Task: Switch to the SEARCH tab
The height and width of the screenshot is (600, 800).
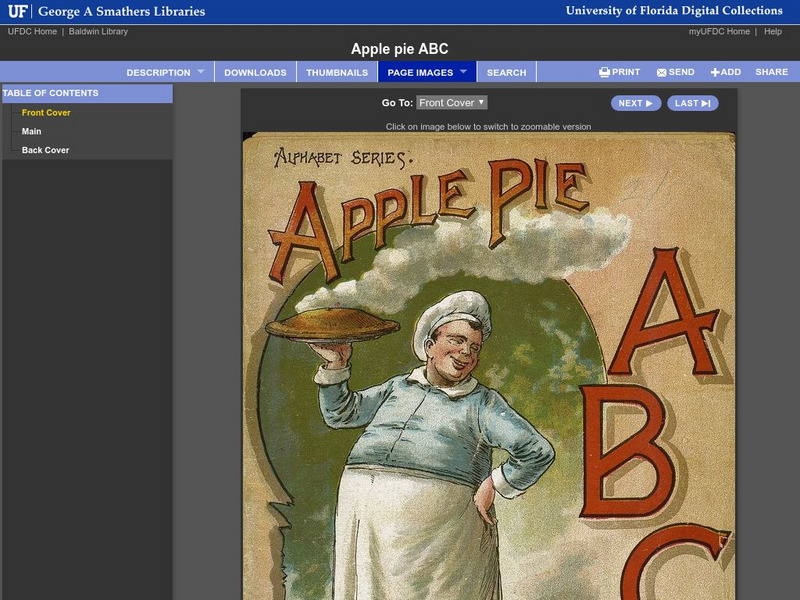Action: point(506,72)
